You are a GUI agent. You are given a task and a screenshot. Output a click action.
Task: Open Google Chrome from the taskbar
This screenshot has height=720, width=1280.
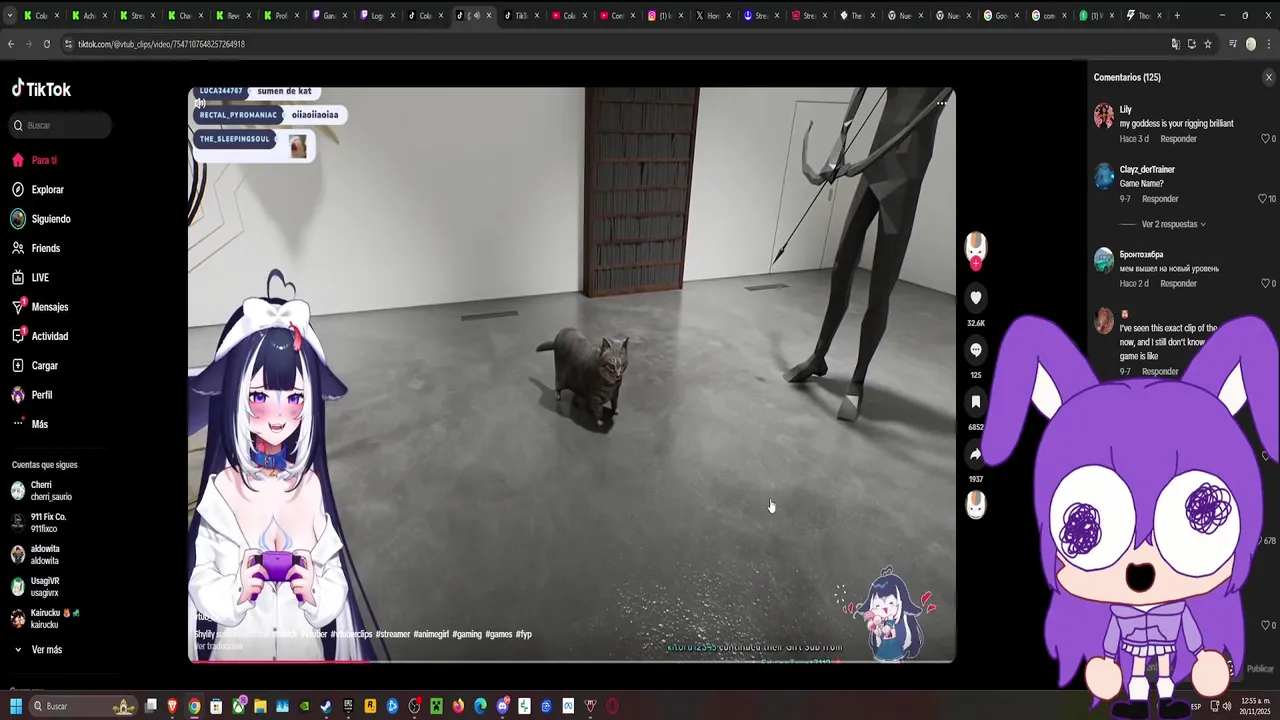tap(194, 706)
